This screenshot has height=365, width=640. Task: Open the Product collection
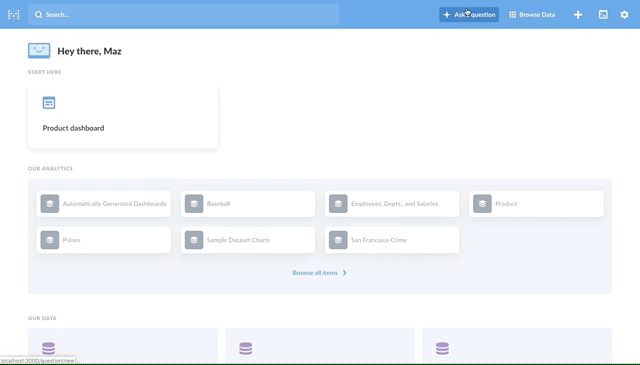click(x=536, y=204)
